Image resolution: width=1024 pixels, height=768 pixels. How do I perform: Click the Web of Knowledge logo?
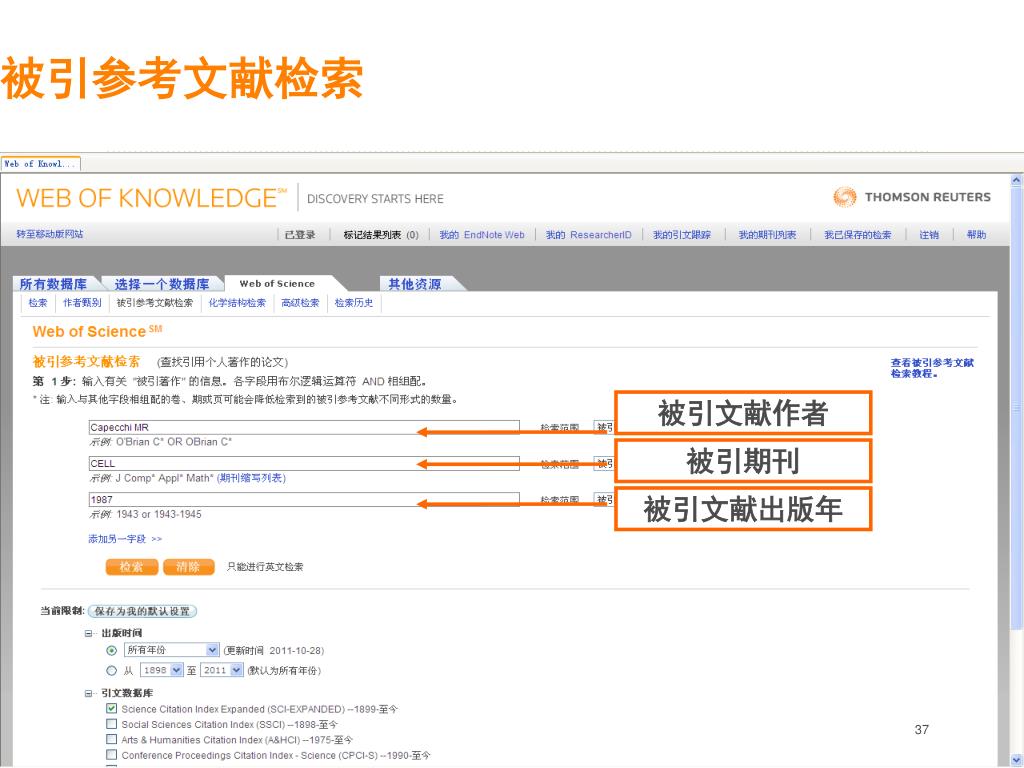[x=152, y=198]
